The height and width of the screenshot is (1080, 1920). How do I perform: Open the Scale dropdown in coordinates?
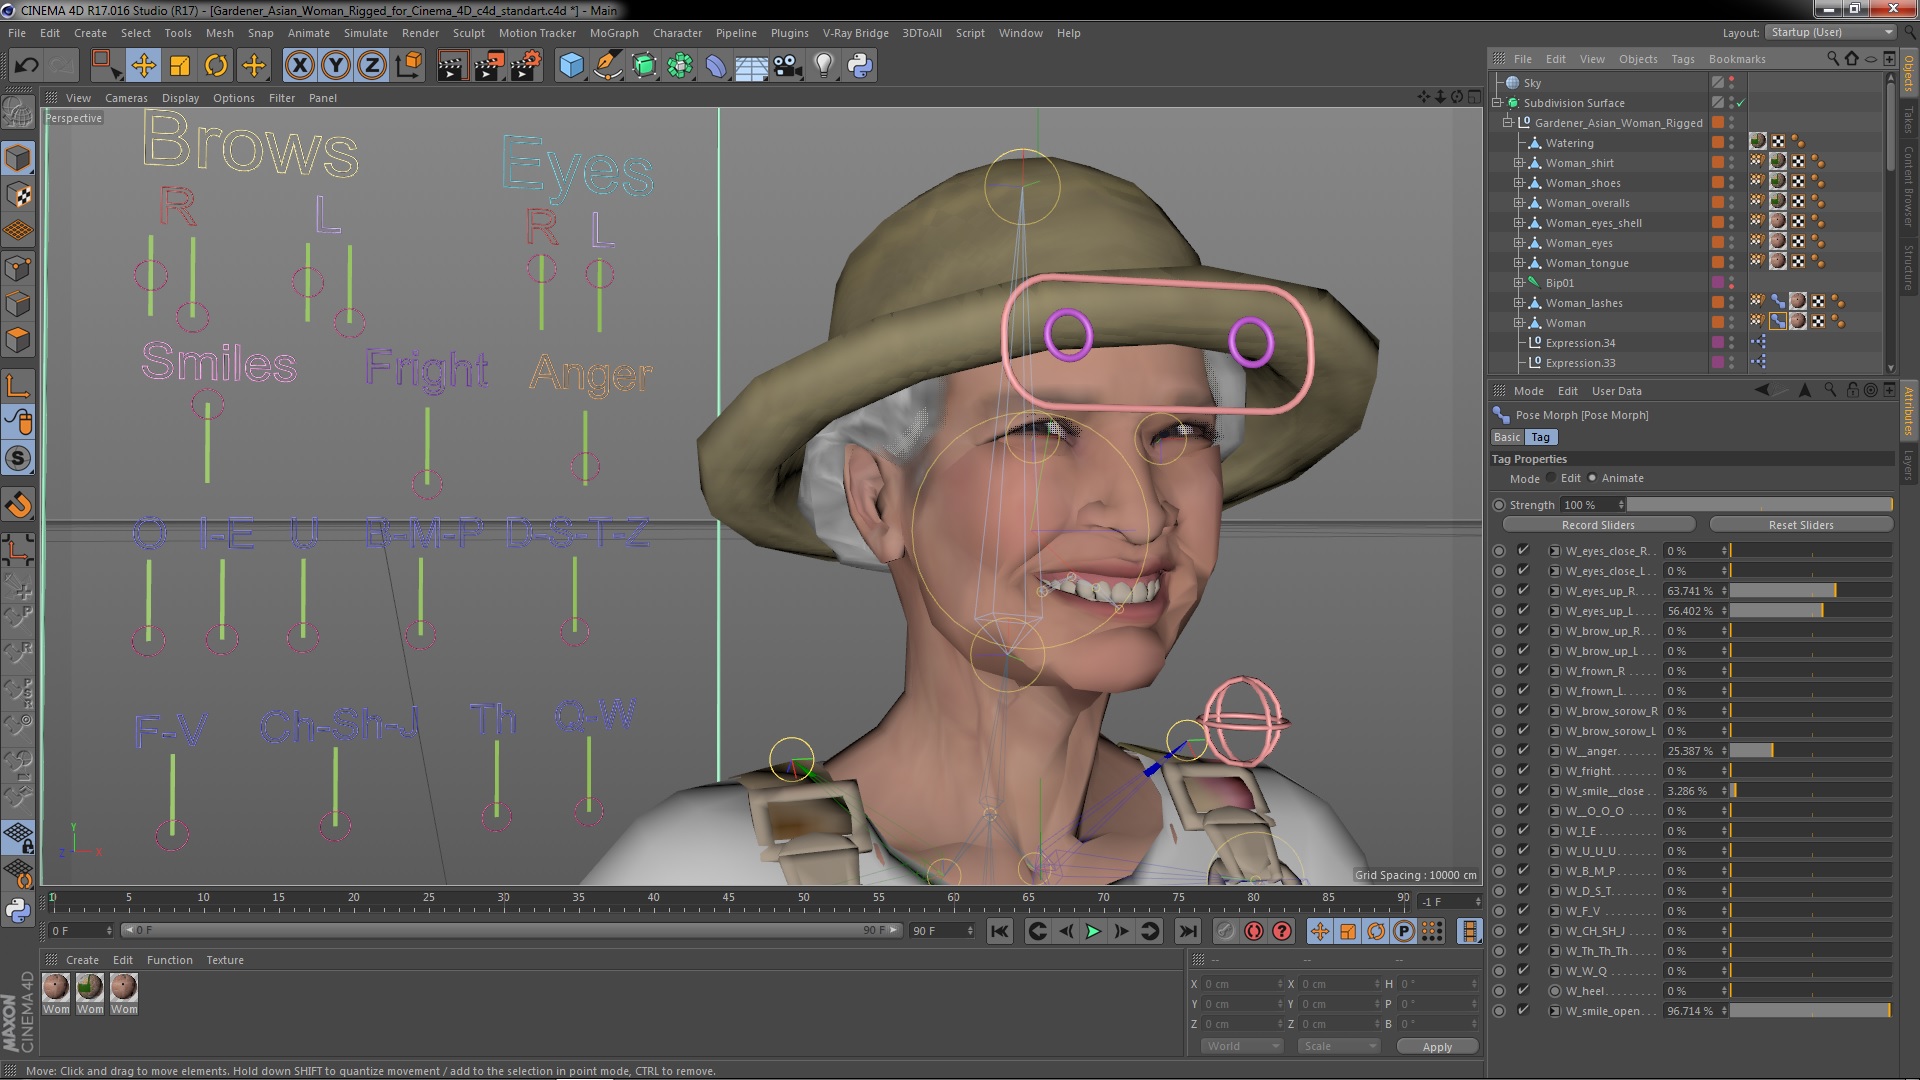1339,1046
